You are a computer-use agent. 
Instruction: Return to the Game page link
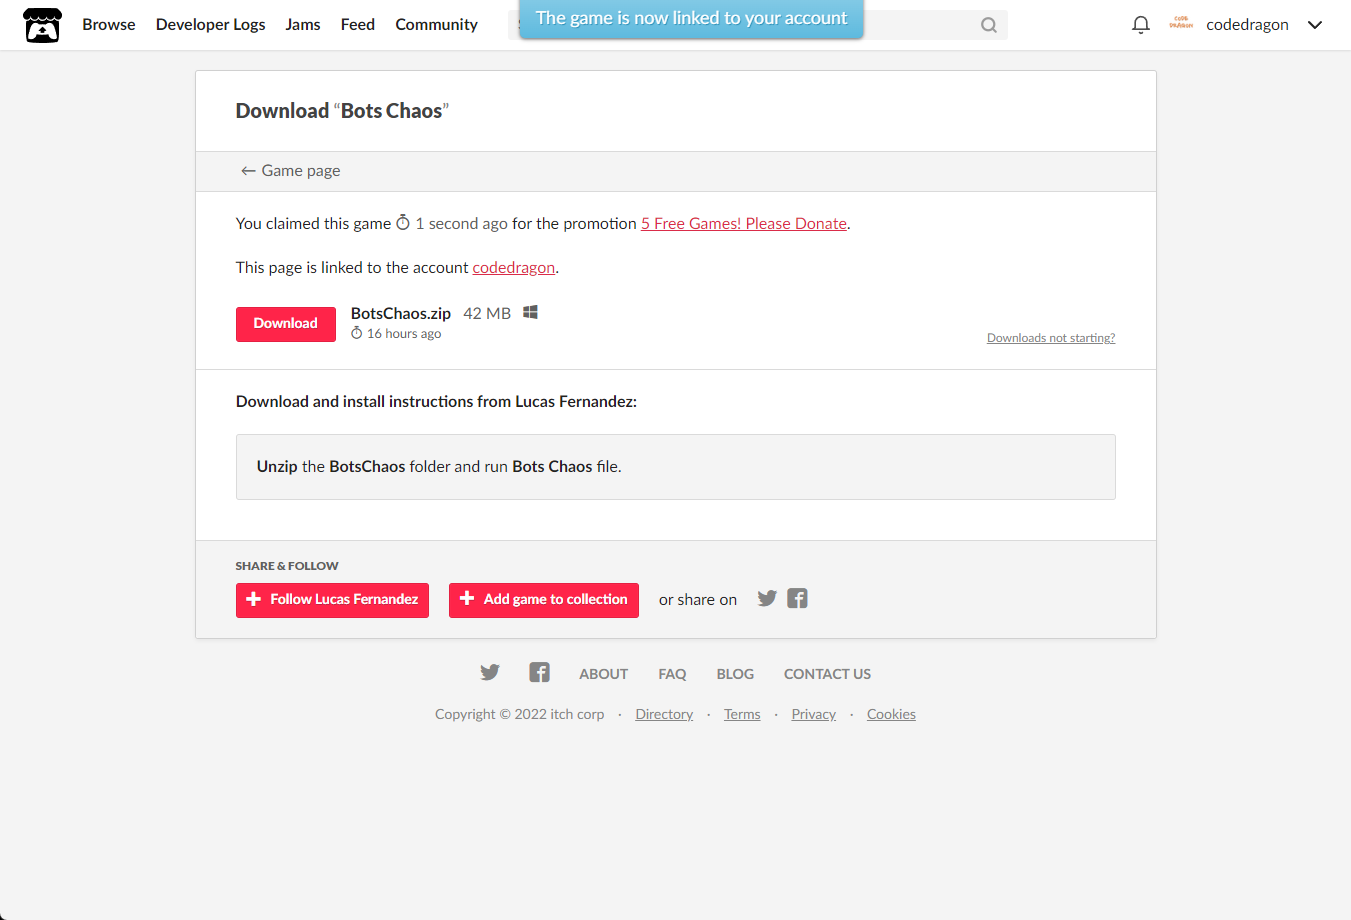click(x=291, y=171)
